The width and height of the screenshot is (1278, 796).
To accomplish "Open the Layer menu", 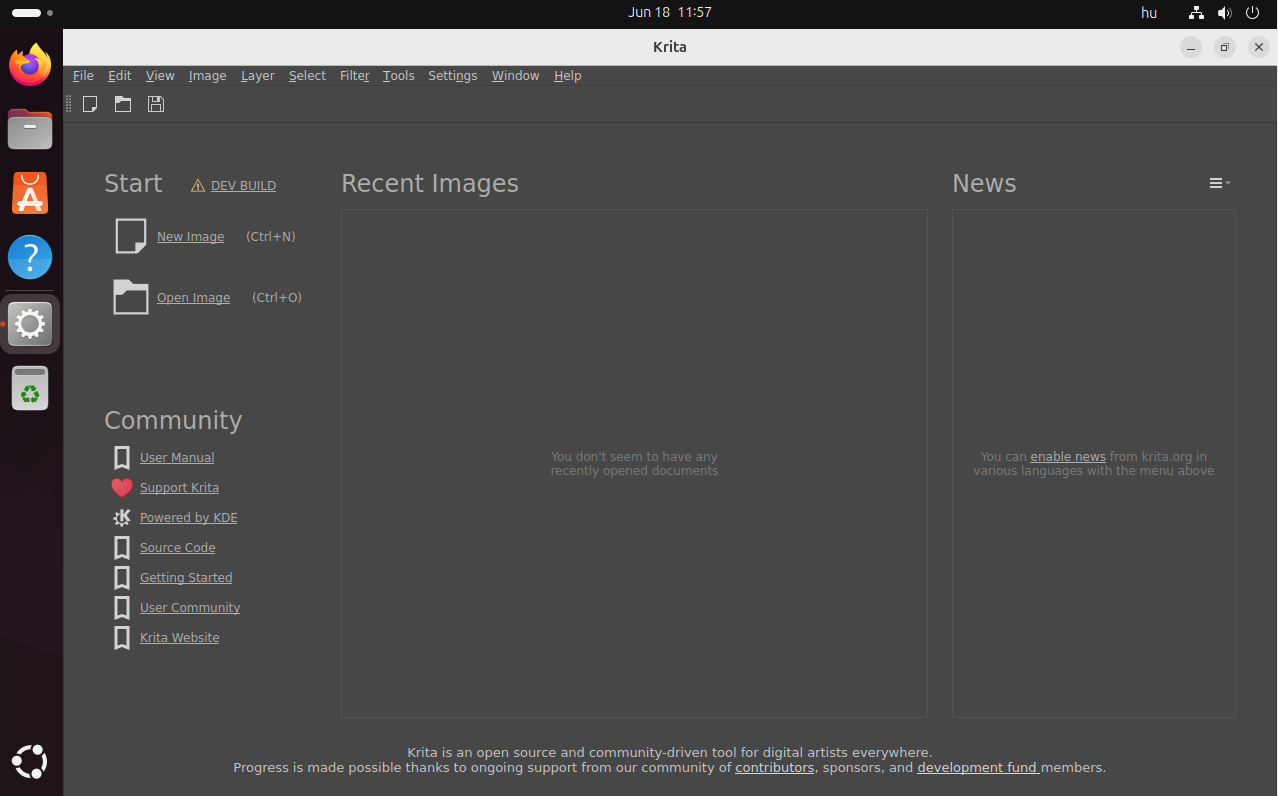I will tap(258, 76).
